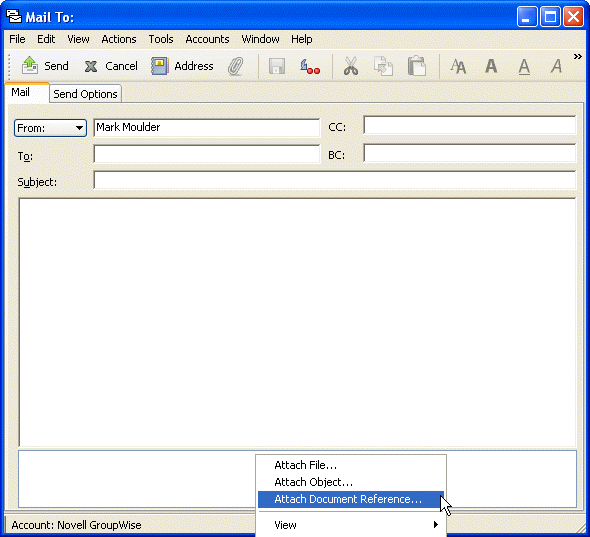Click the Mail To window title icon
Screen dimensions: 590x537
click(x=14, y=17)
